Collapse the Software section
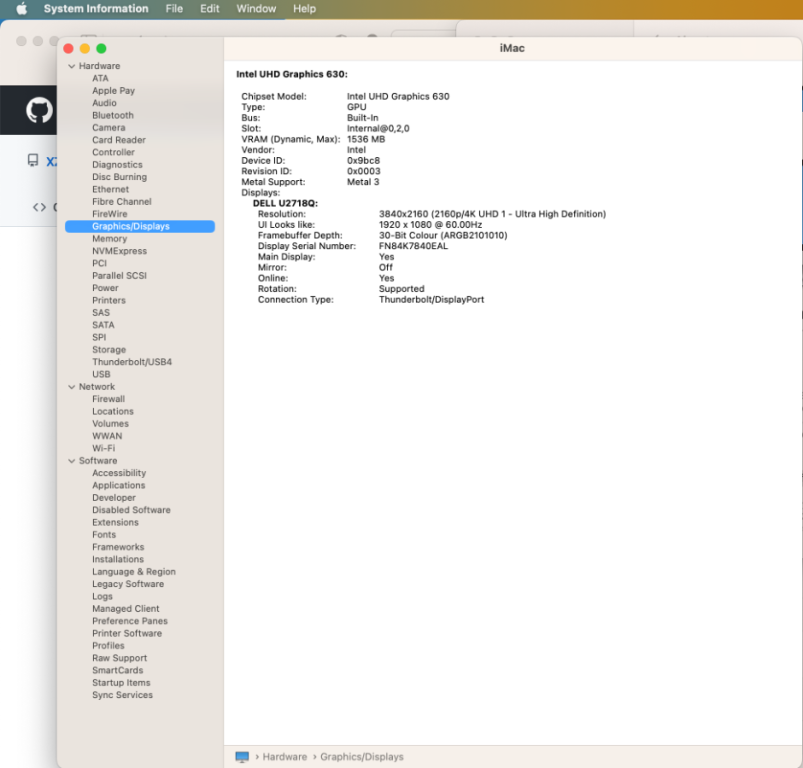The image size is (803, 768). 71,461
